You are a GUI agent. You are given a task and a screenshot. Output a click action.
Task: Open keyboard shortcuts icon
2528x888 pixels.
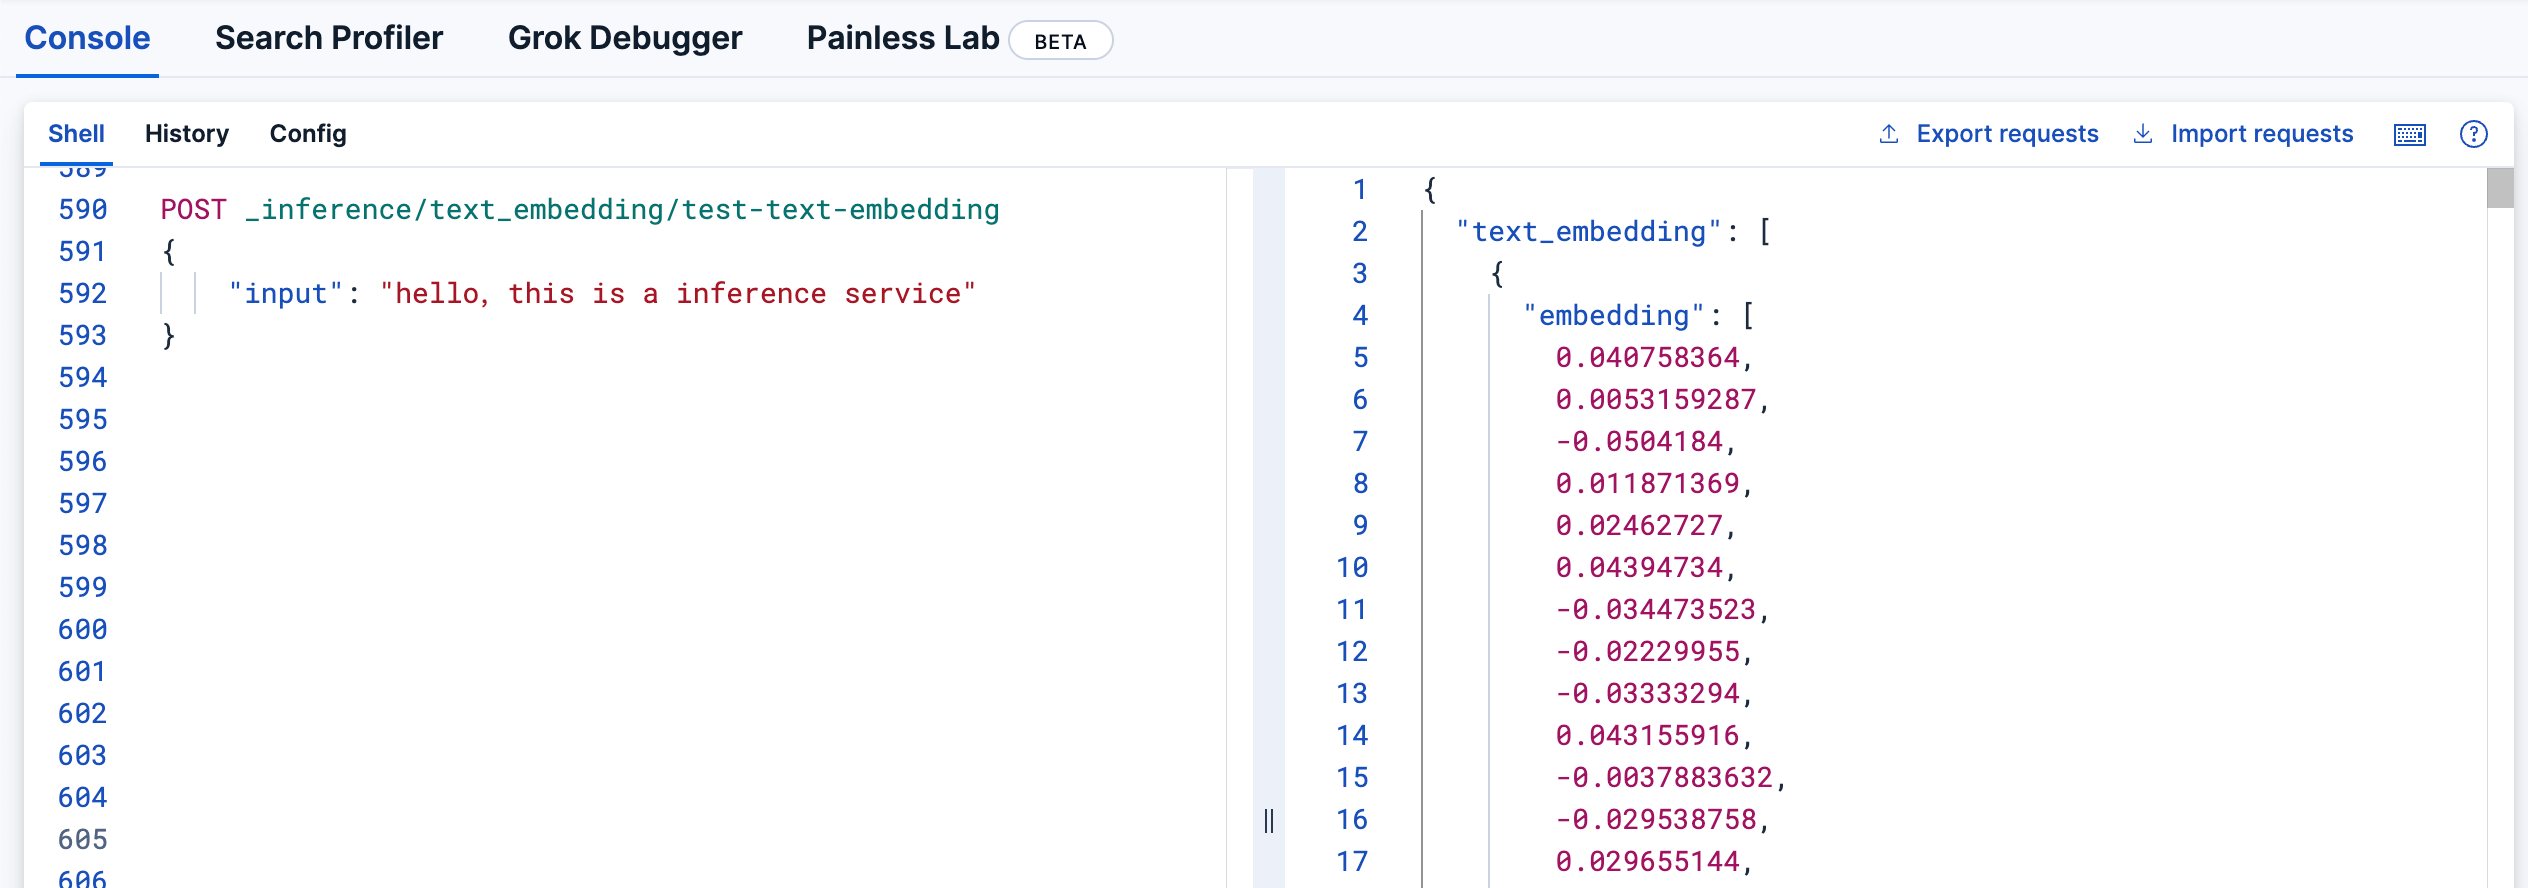(2410, 134)
